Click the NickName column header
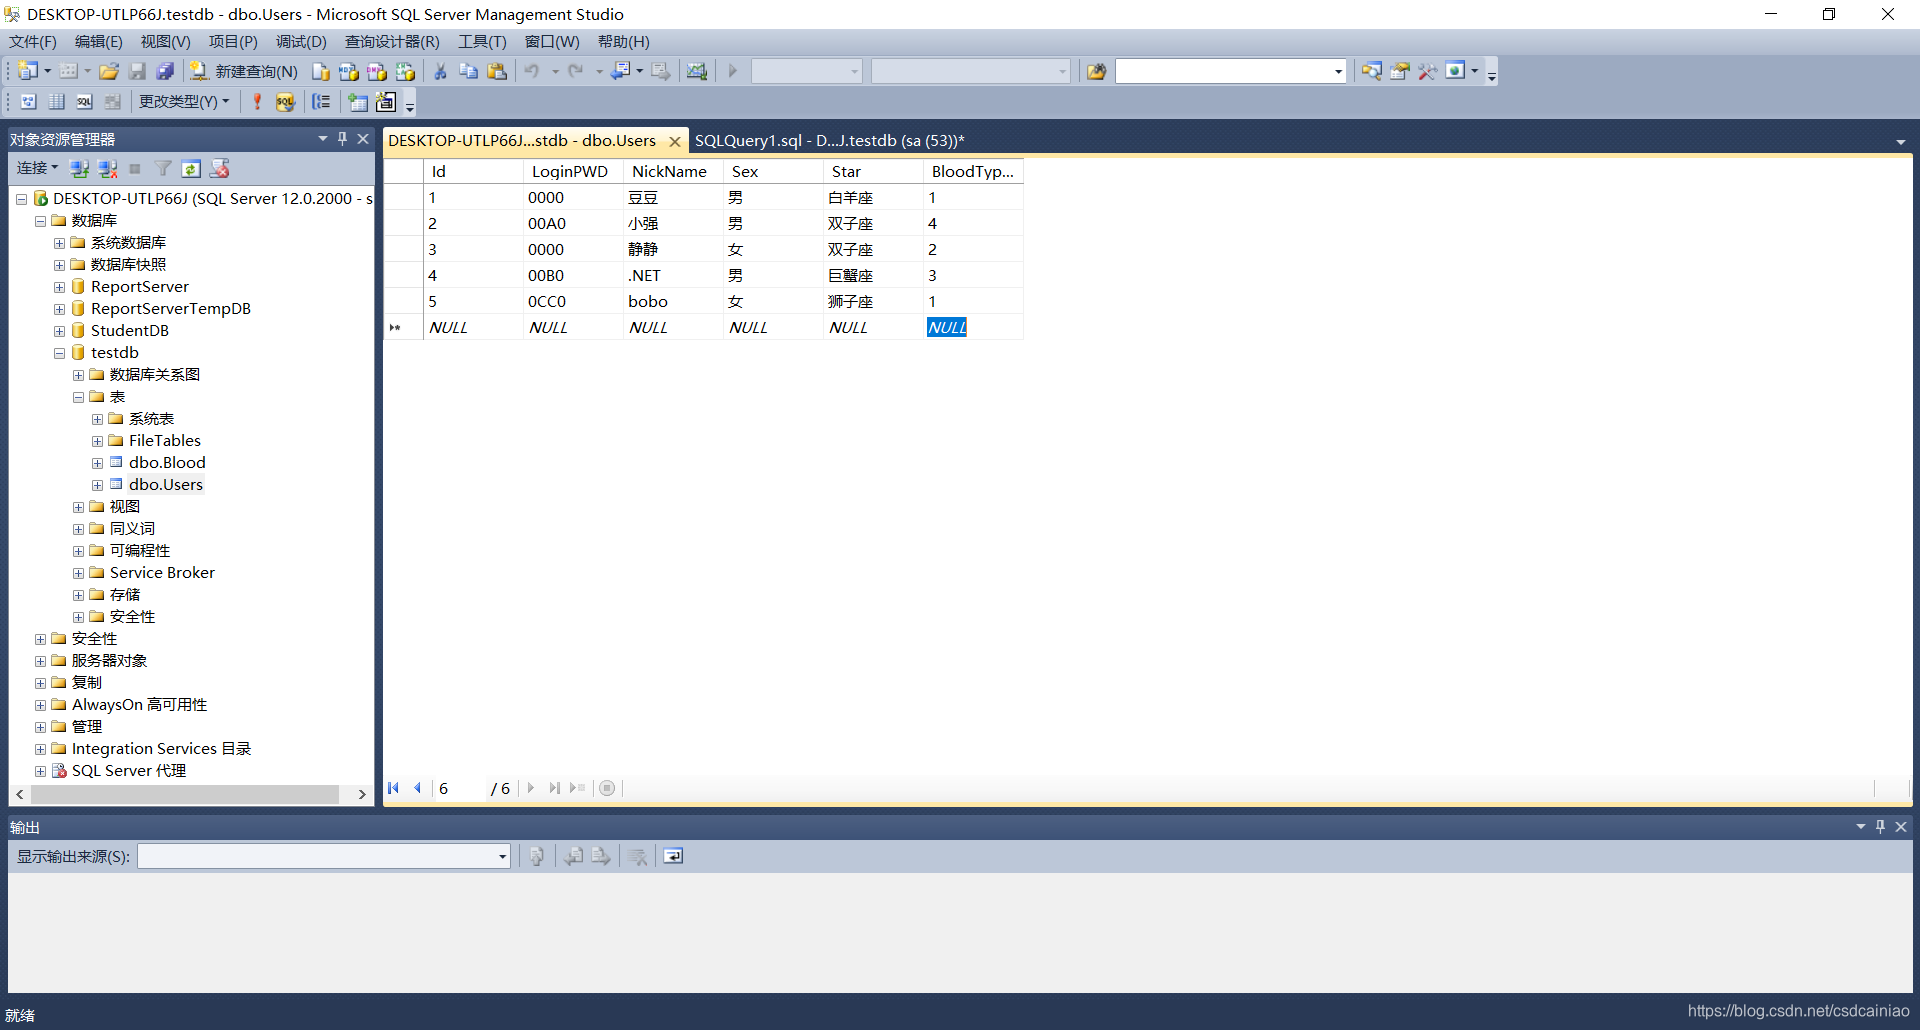Image resolution: width=1920 pixels, height=1030 pixels. click(673, 171)
